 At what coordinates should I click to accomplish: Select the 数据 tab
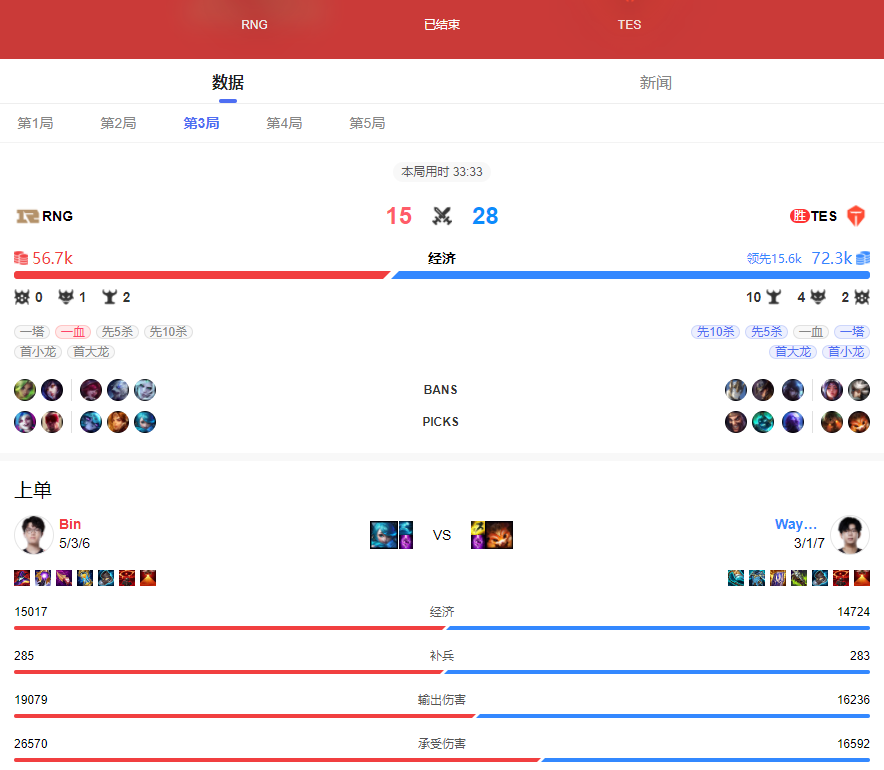click(228, 83)
